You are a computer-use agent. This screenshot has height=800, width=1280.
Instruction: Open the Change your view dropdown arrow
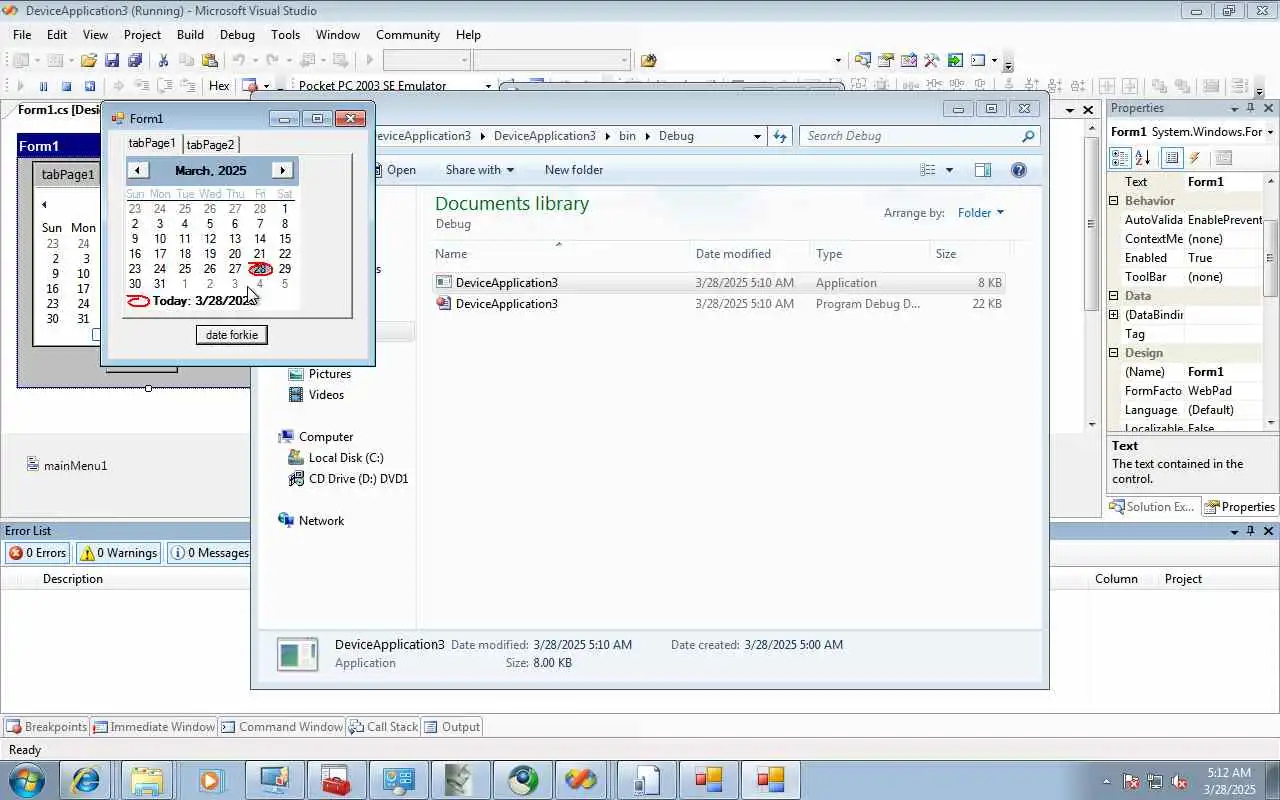(x=949, y=170)
